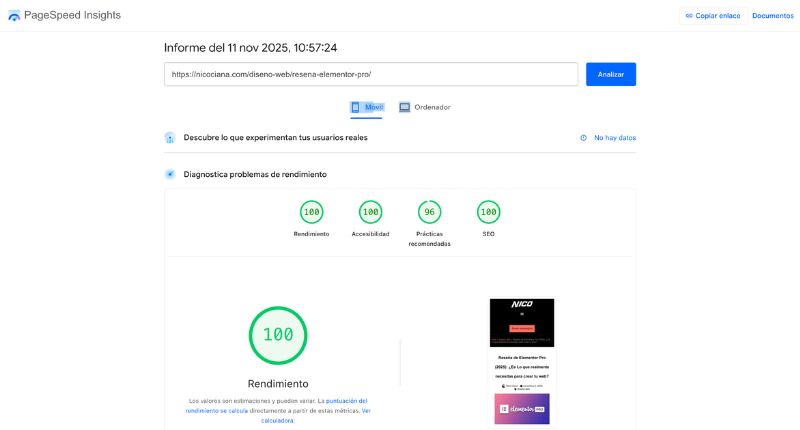Click the real users experience section icon
The height and width of the screenshot is (430, 800).
pos(170,138)
